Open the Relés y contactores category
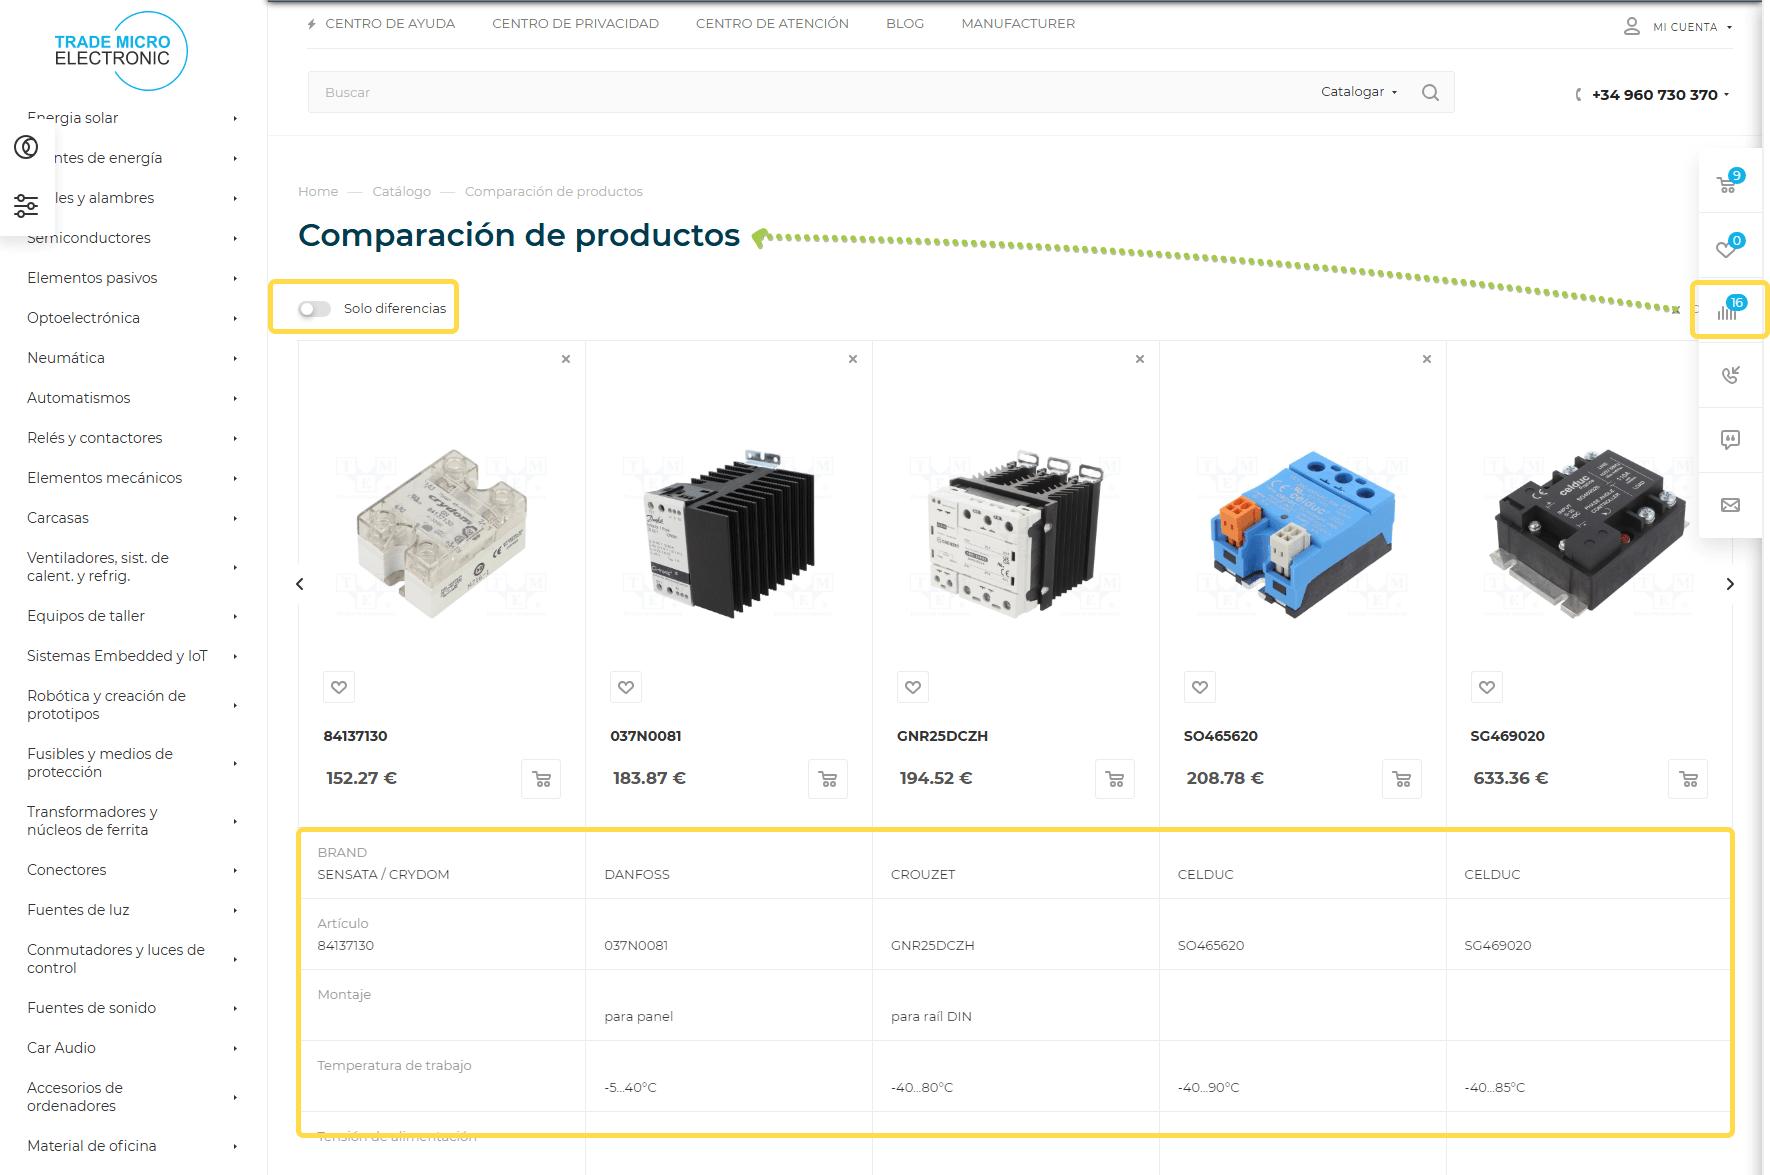 pyautogui.click(x=95, y=438)
